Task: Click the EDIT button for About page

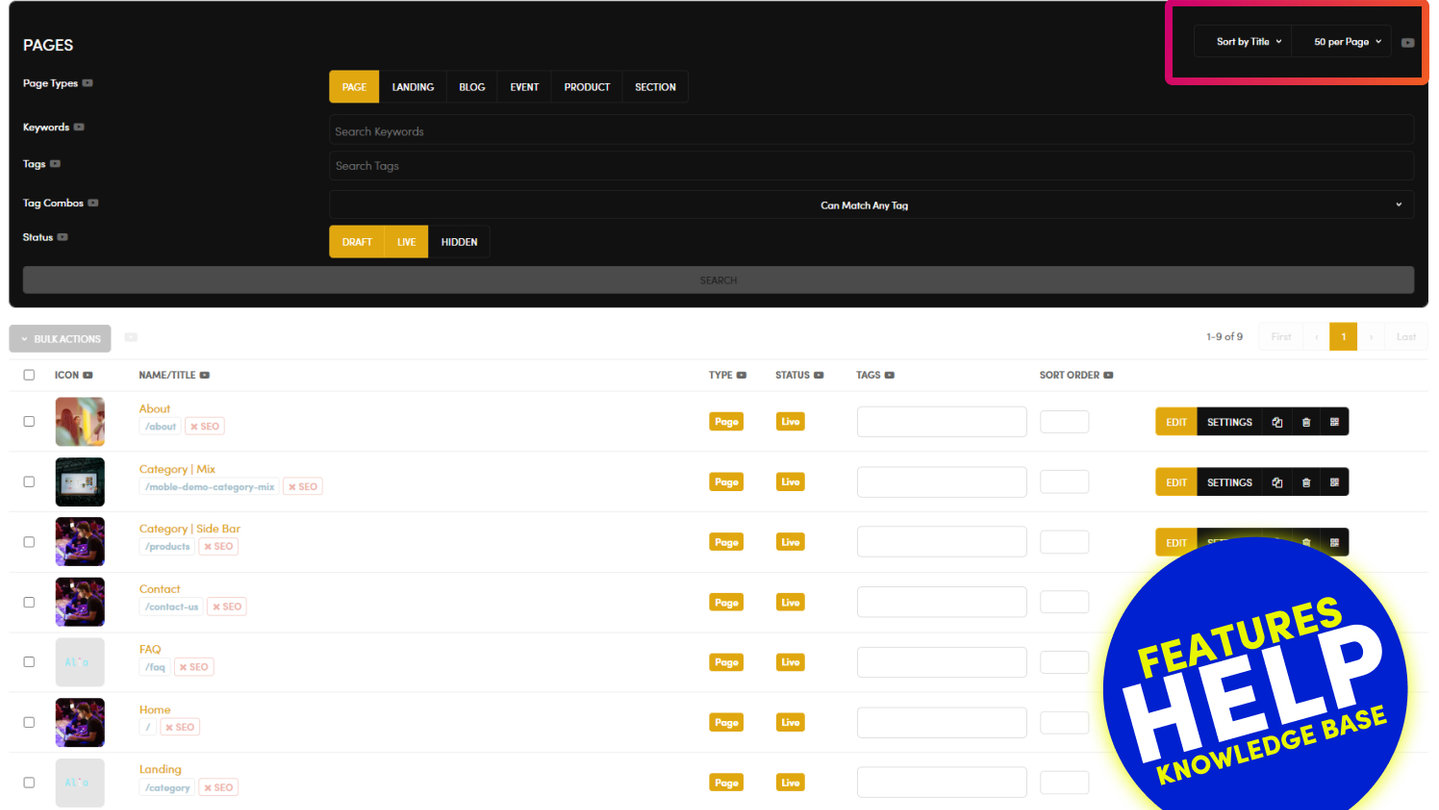Action: 1176,422
